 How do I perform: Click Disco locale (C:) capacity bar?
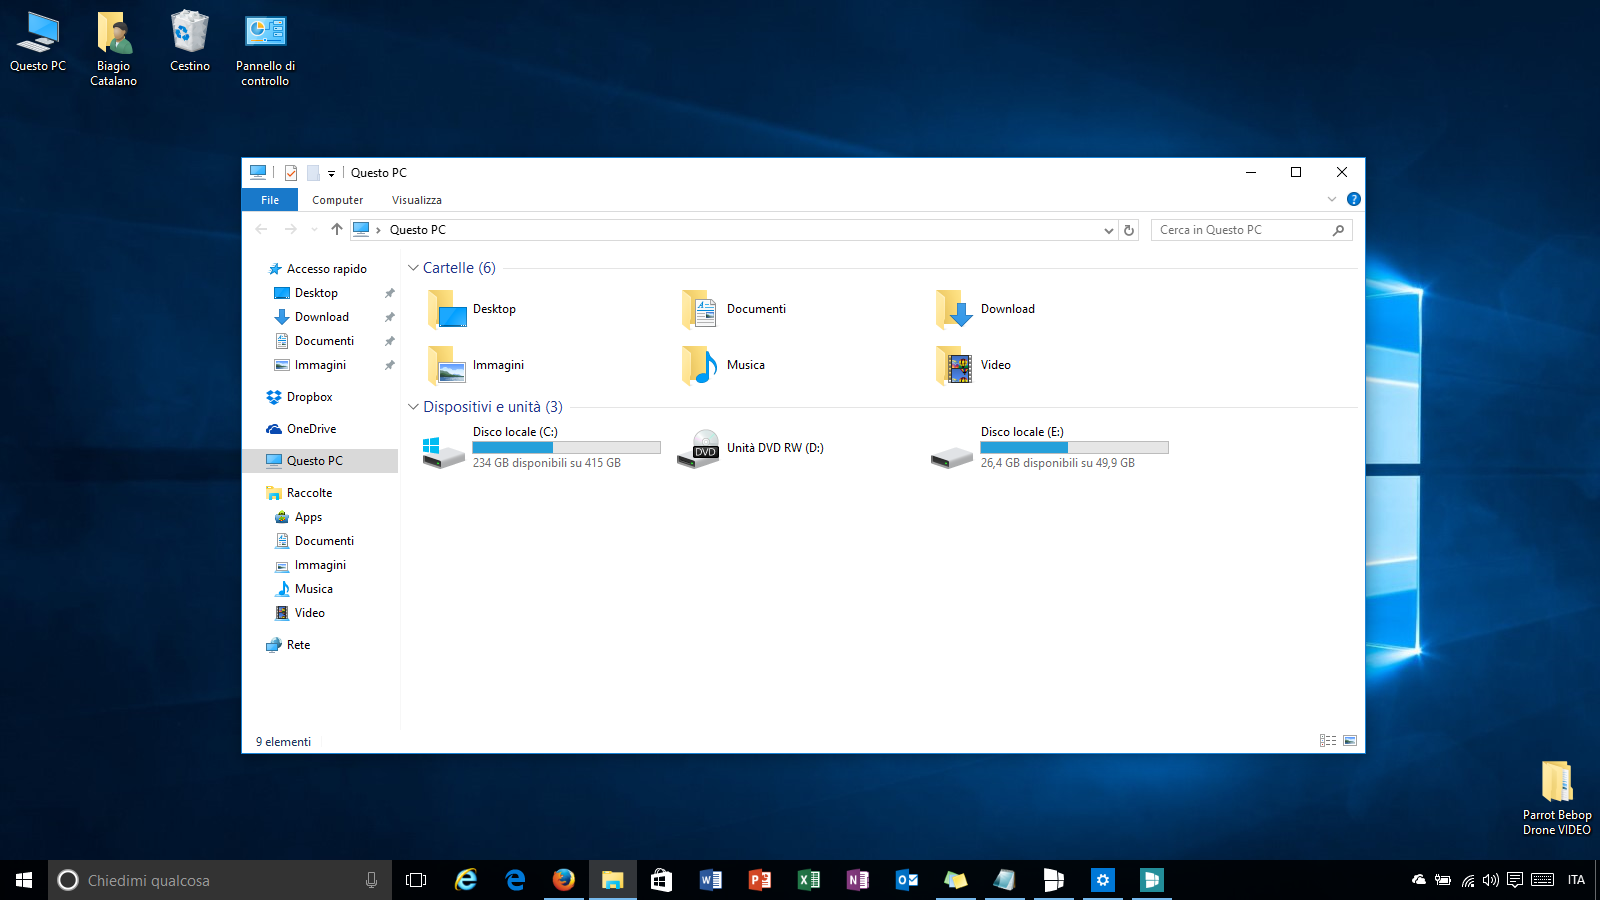[x=566, y=448]
